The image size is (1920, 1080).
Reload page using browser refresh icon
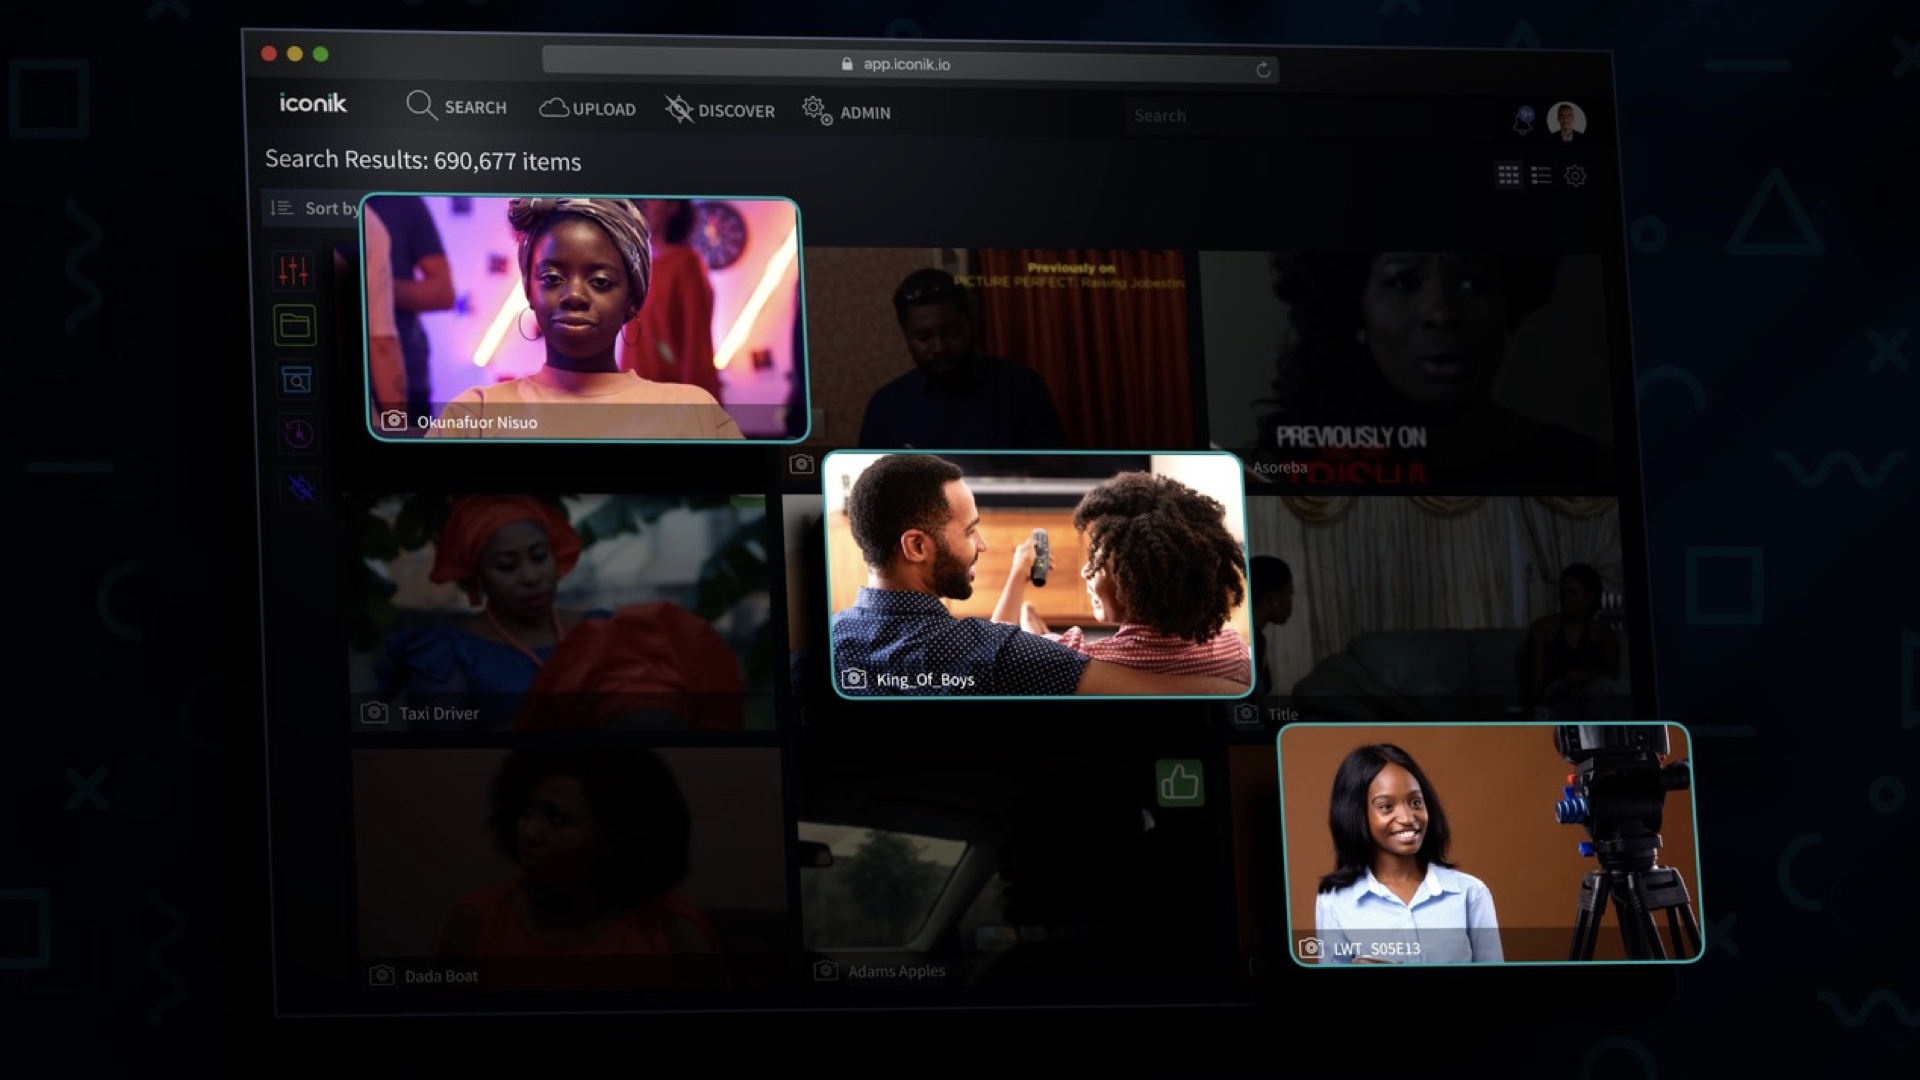tap(1263, 69)
